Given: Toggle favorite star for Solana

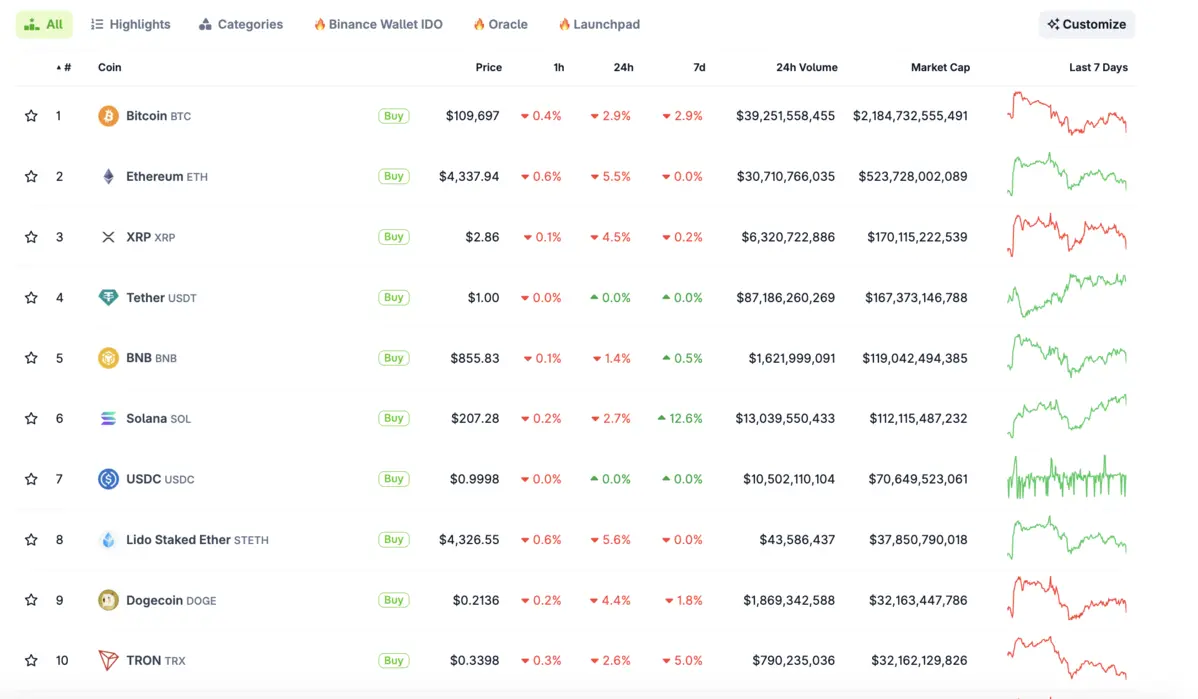Looking at the screenshot, I should tap(31, 419).
